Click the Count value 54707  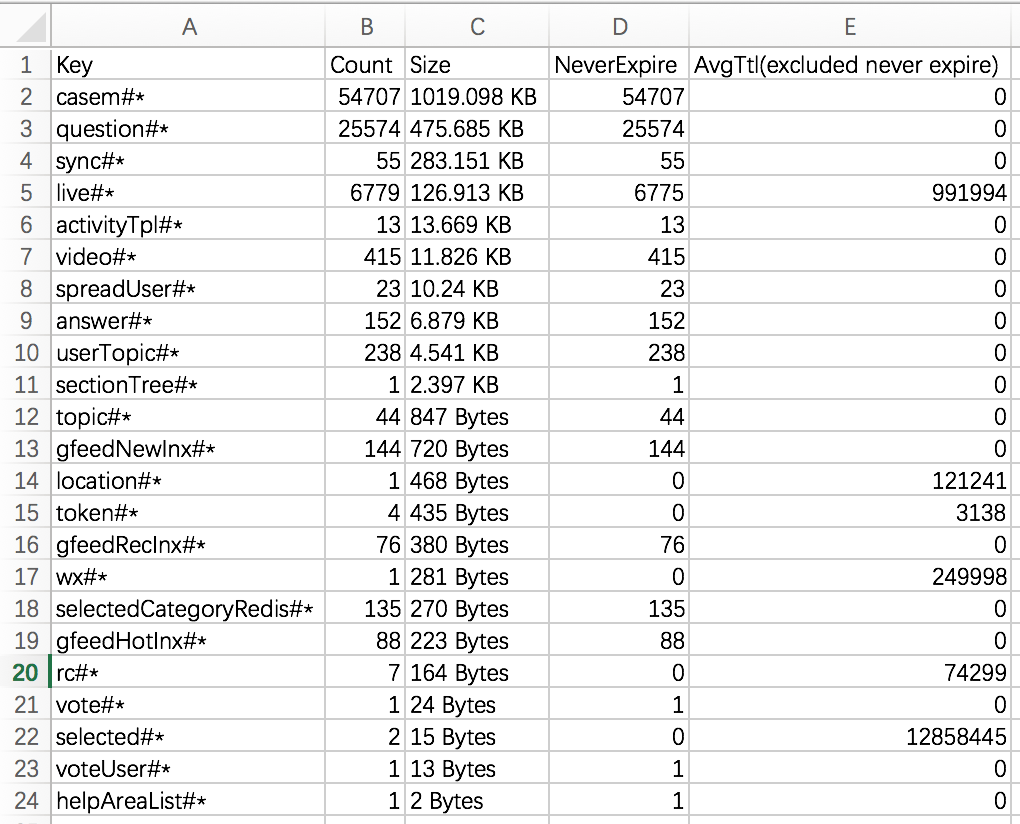coord(365,96)
